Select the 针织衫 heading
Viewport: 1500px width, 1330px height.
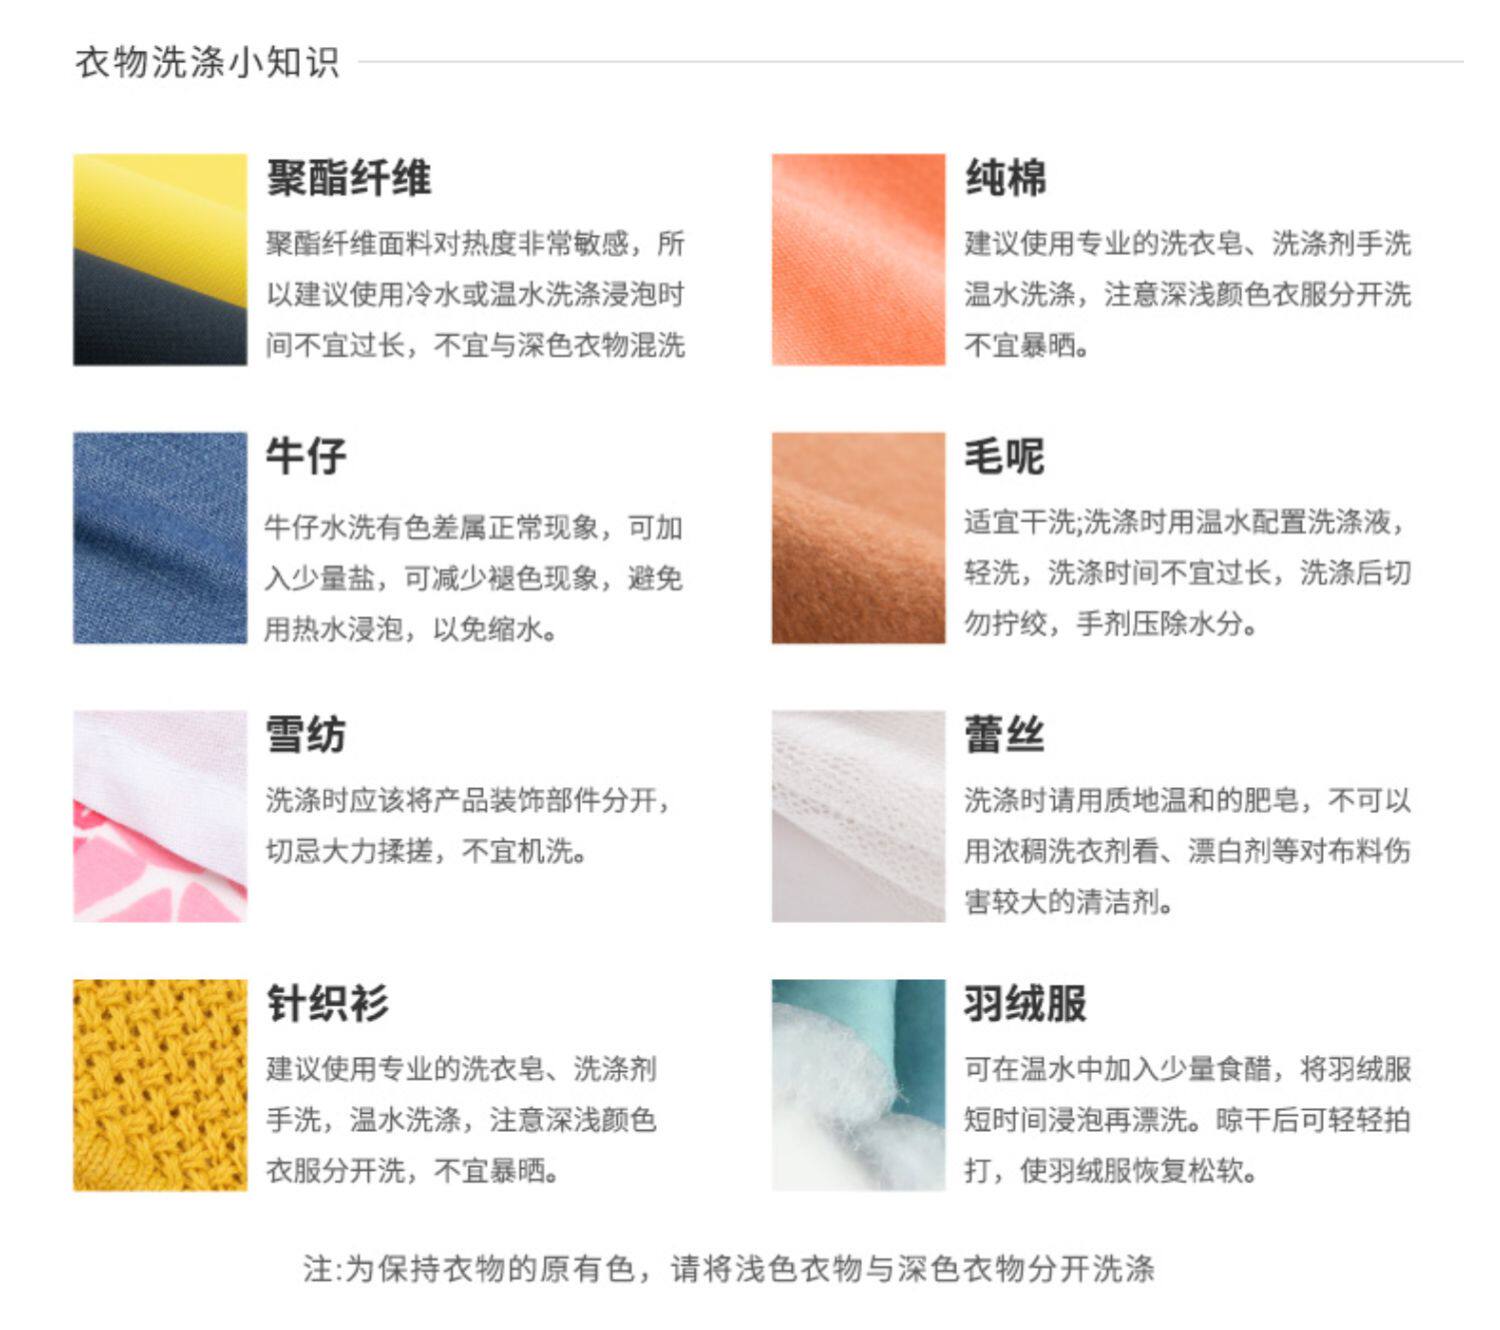click(327, 1003)
